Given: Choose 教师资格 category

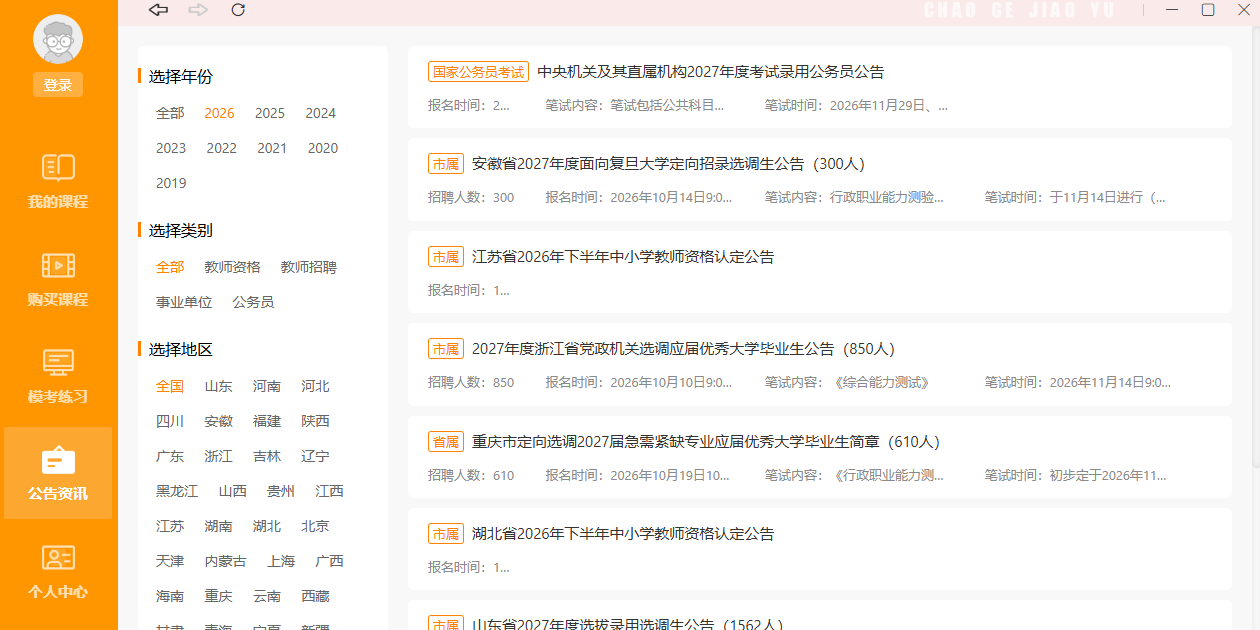Looking at the screenshot, I should [232, 267].
